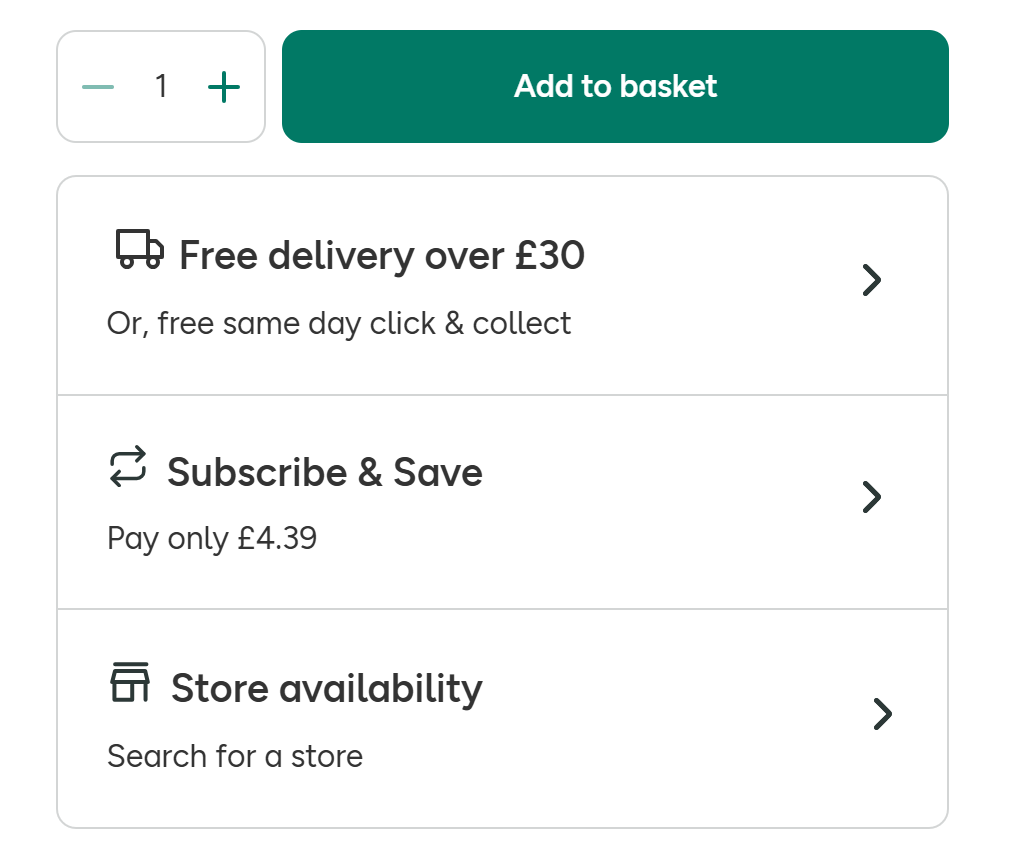Open Free delivery over £30 details

[382, 255]
